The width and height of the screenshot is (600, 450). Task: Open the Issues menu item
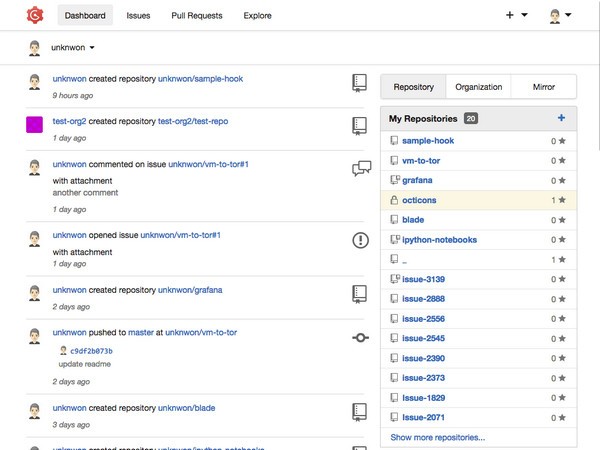tap(139, 16)
